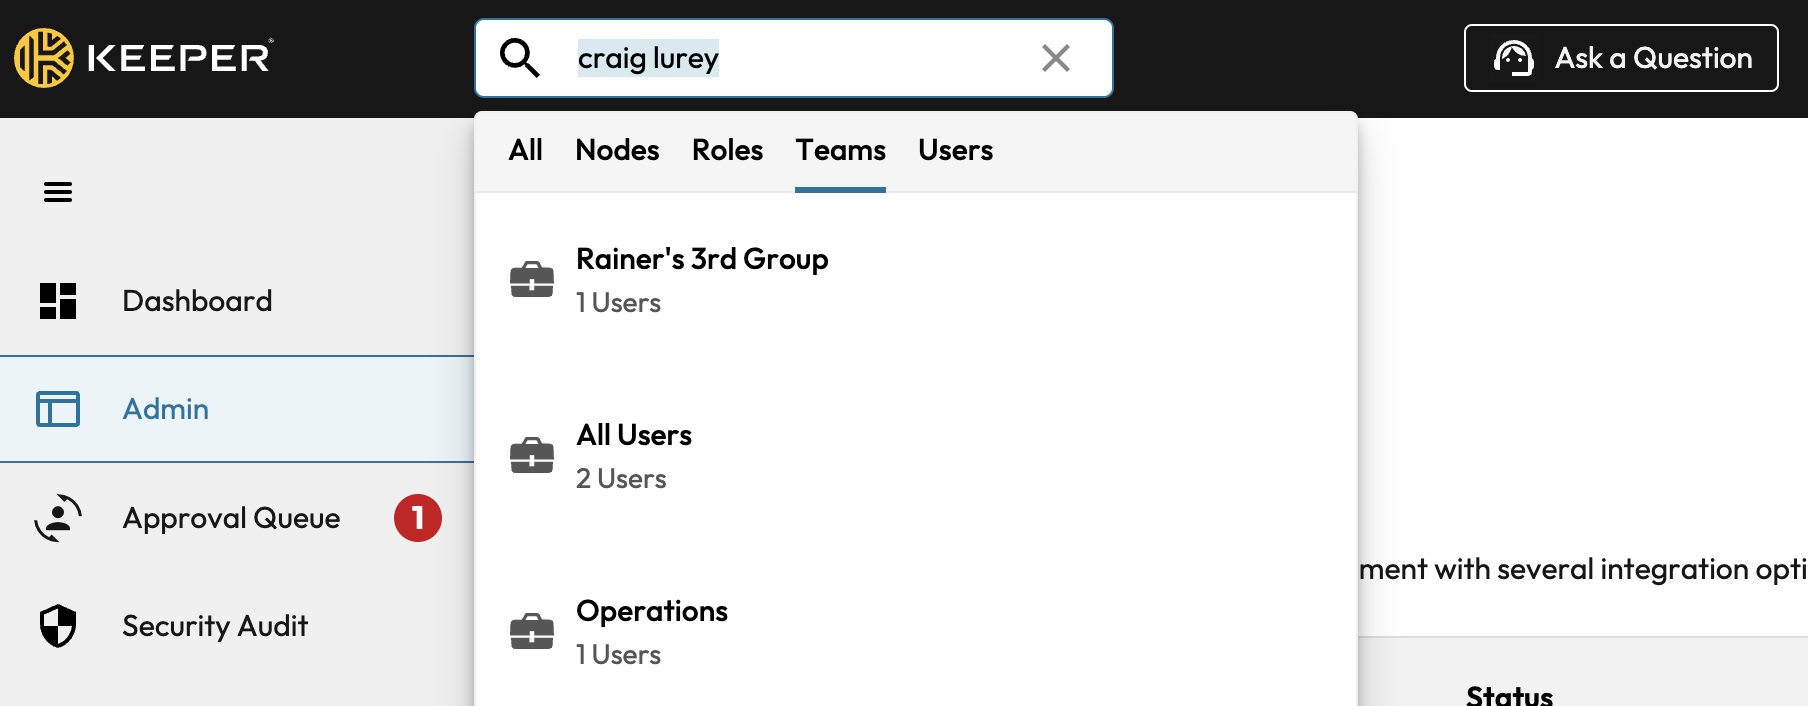Open the Approval Queue notification badge
Screen dimensions: 1808x706
[x=417, y=518]
